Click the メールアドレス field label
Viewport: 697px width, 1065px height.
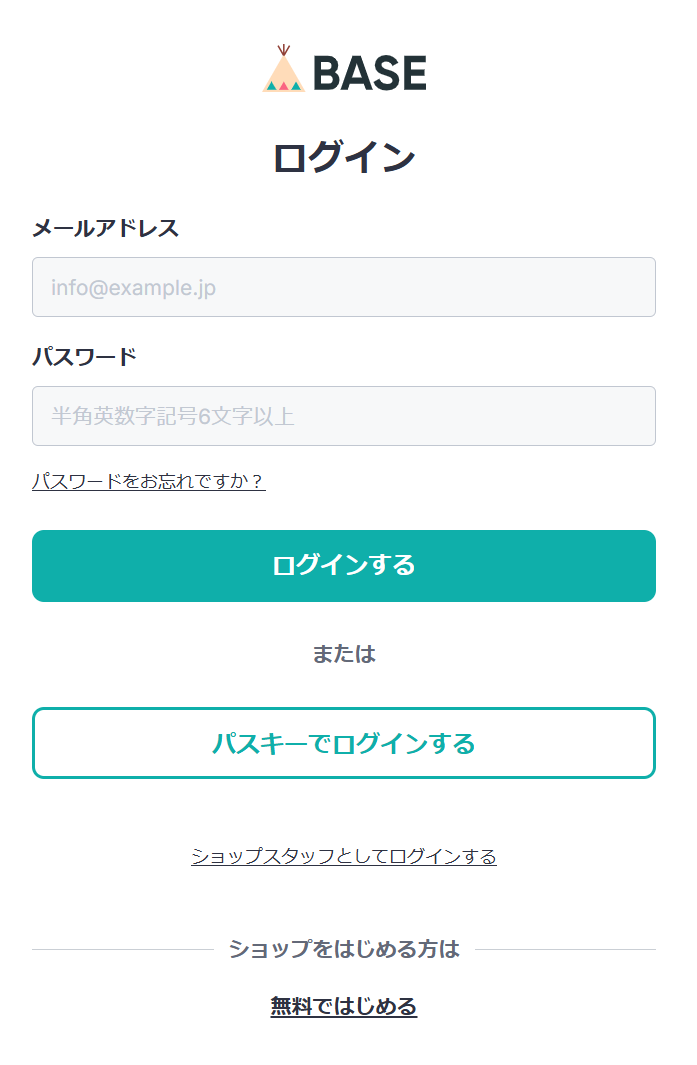[106, 228]
